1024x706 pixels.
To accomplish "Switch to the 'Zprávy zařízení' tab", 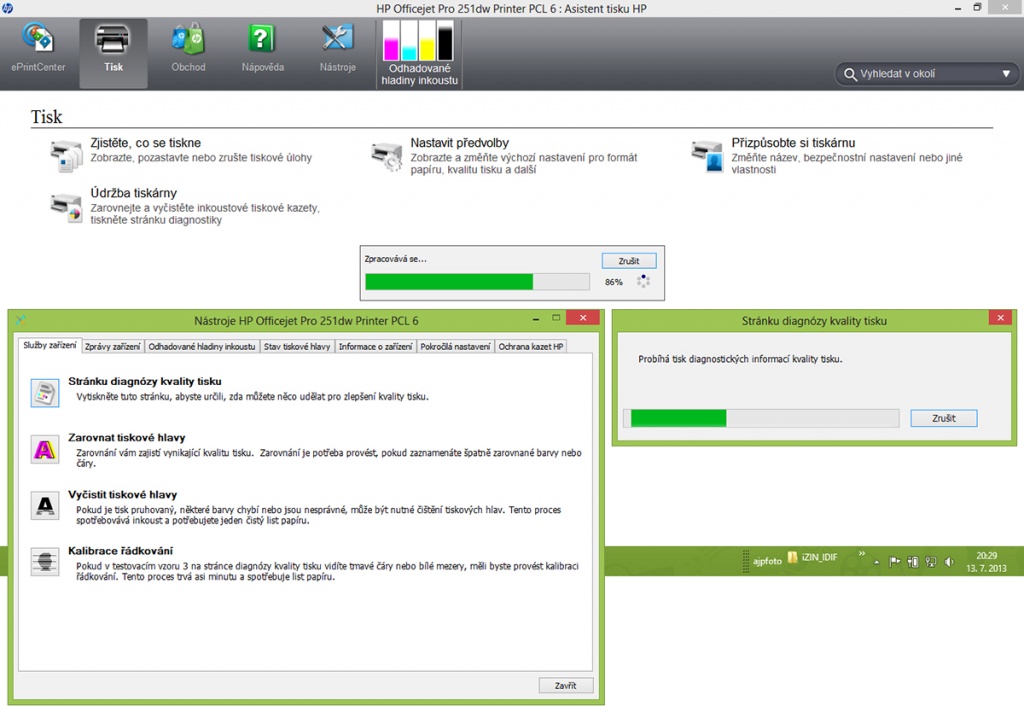I will pyautogui.click(x=112, y=347).
